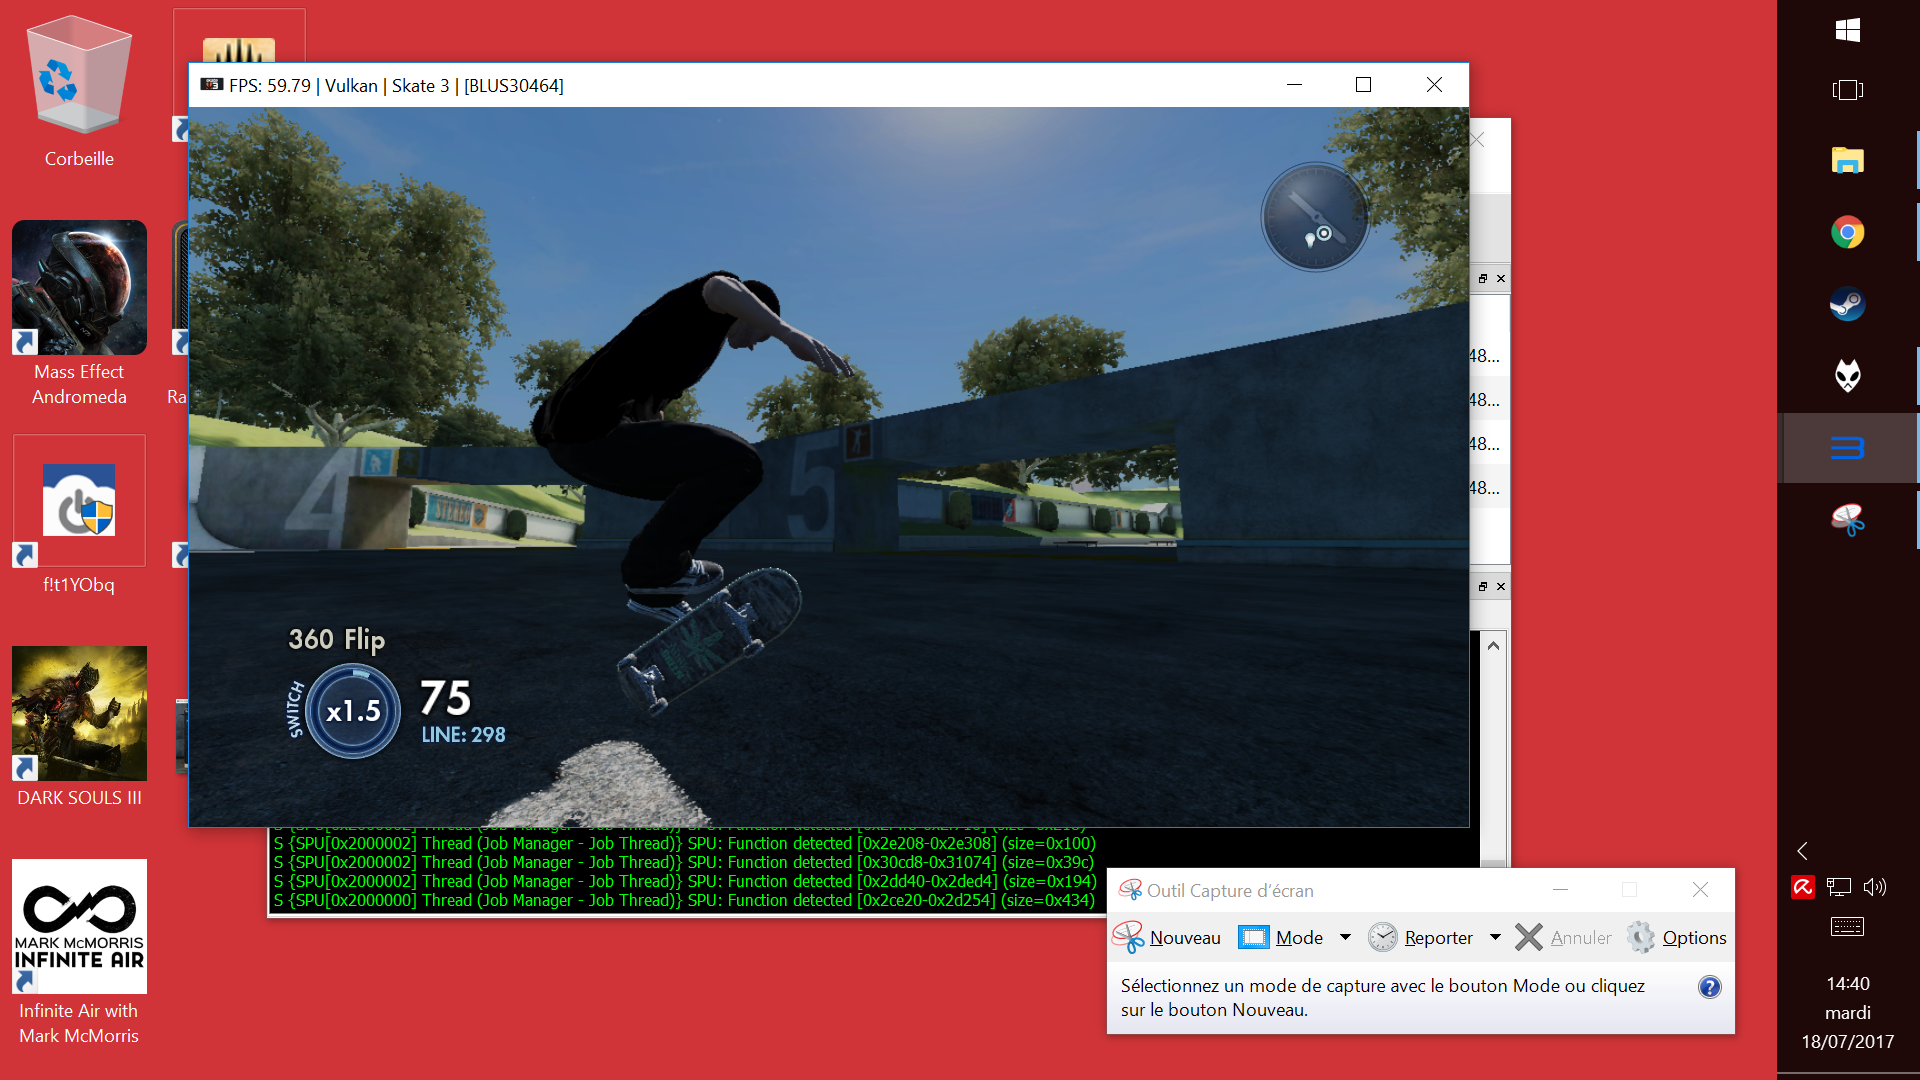This screenshot has height=1080, width=1920.
Task: Select log line with size=0x100
Action: pyautogui.click(x=684, y=843)
